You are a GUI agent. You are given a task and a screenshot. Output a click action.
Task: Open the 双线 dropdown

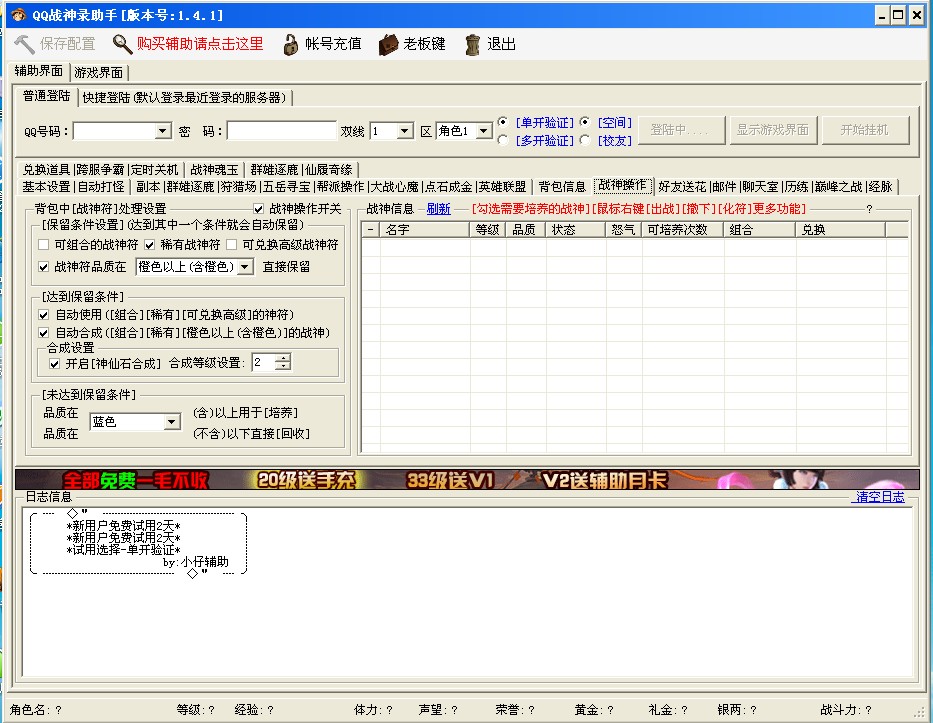[405, 131]
